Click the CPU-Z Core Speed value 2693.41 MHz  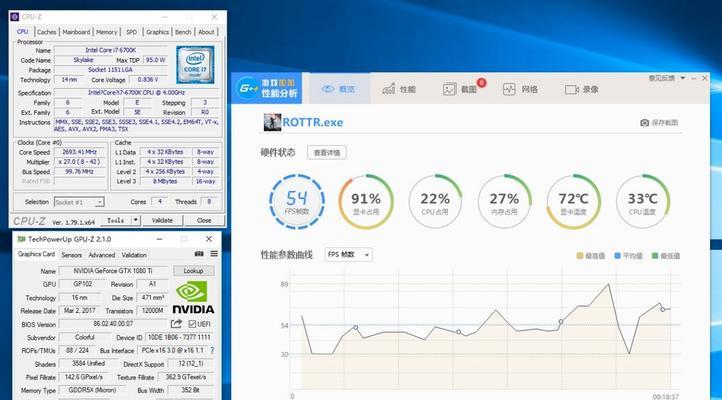(x=80, y=152)
